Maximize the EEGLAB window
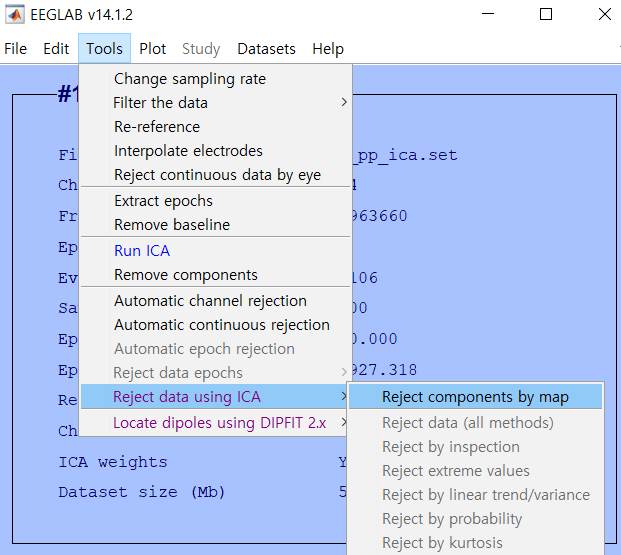 pos(546,14)
